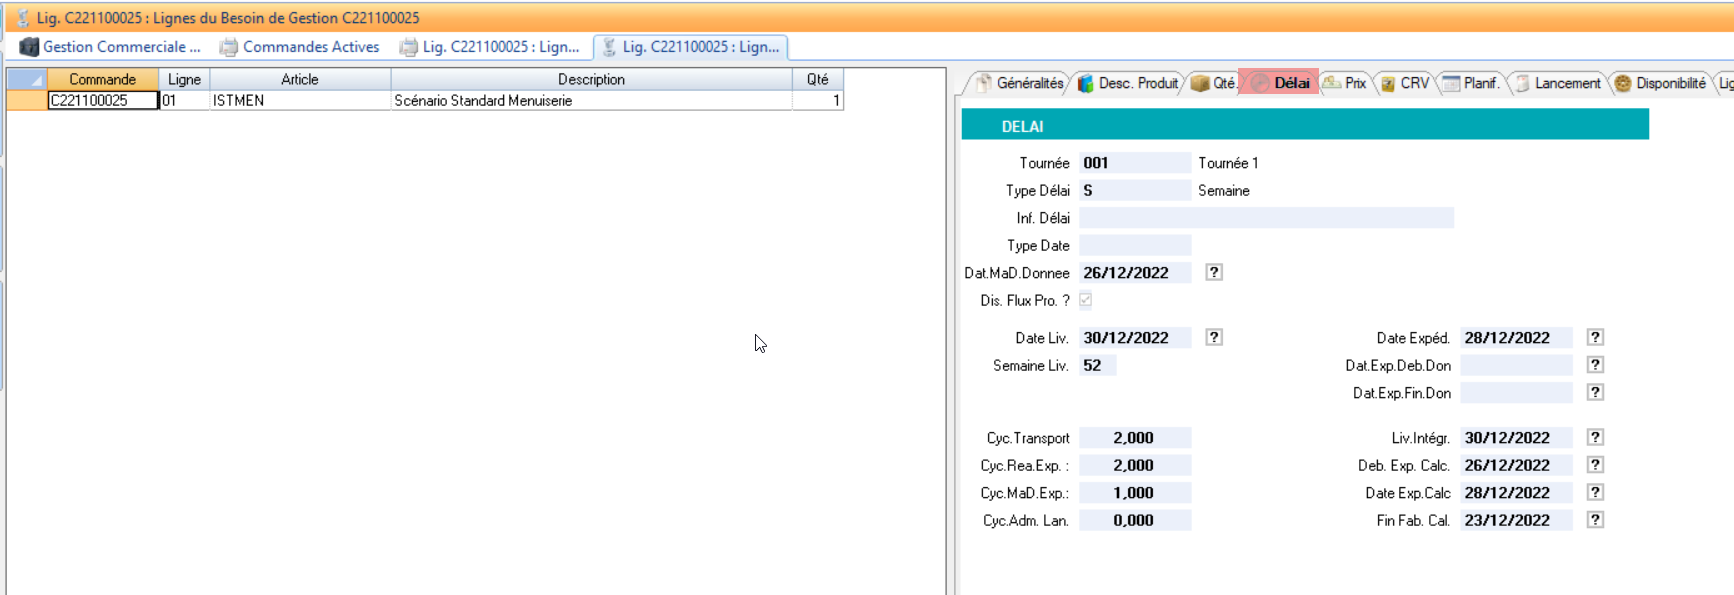Click the question mark beside Dat.Exp.Deb.Don
Image resolution: width=1734 pixels, height=595 pixels.
(x=1595, y=366)
